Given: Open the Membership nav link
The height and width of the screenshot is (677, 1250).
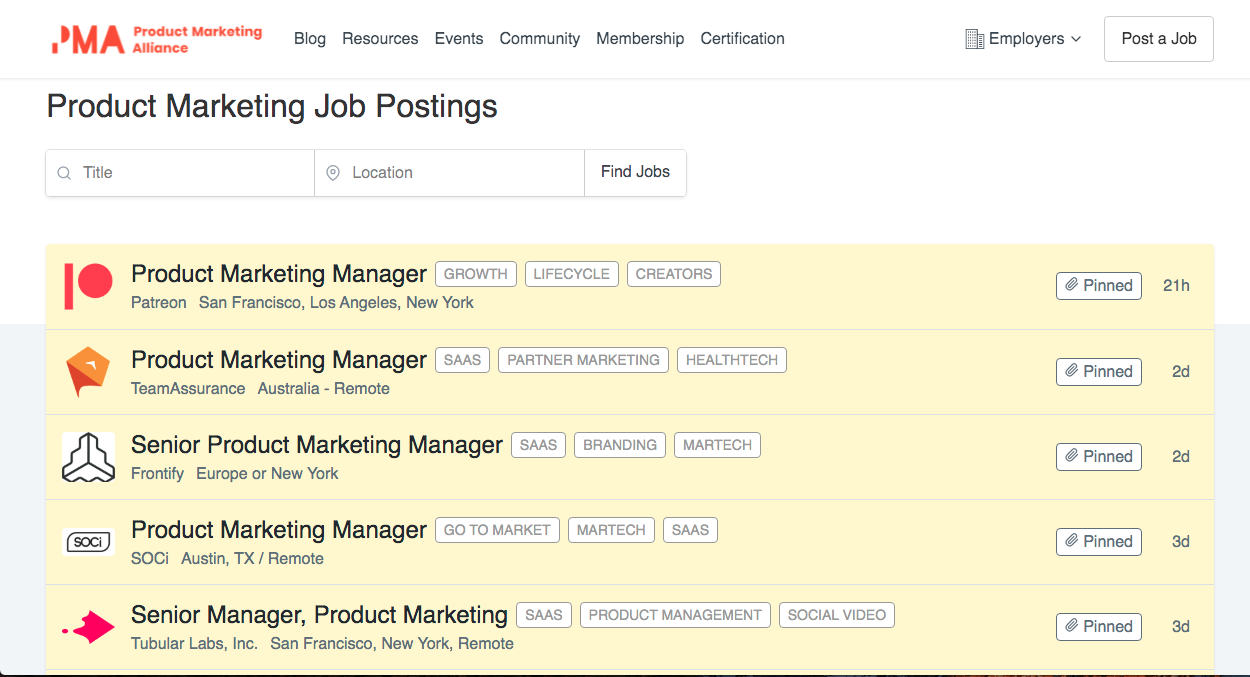Looking at the screenshot, I should [640, 39].
